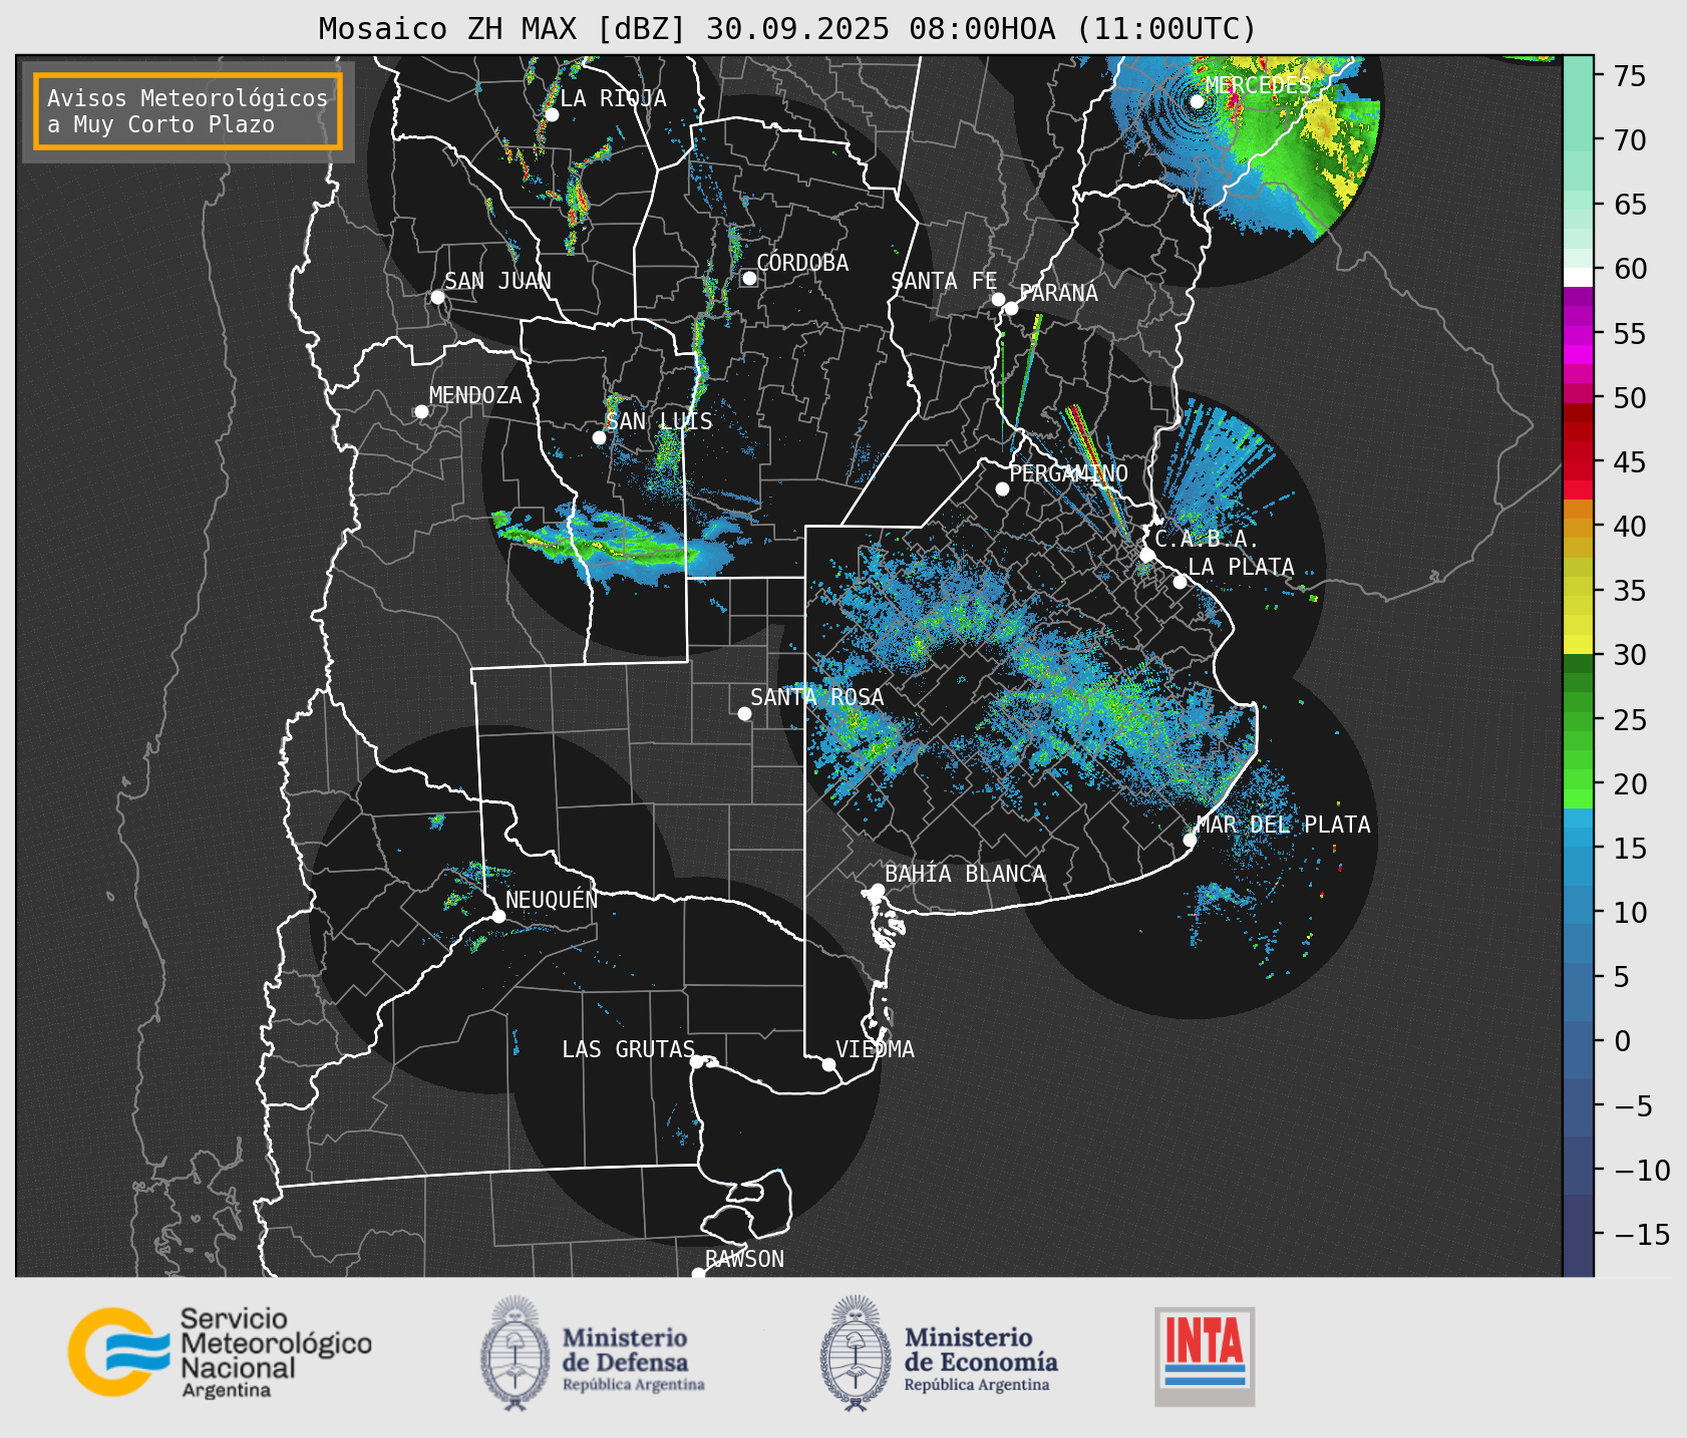Click the Servicio Meteorológico Nacional sun logo
Viewport: 1687px width, 1438px height.
(117, 1351)
